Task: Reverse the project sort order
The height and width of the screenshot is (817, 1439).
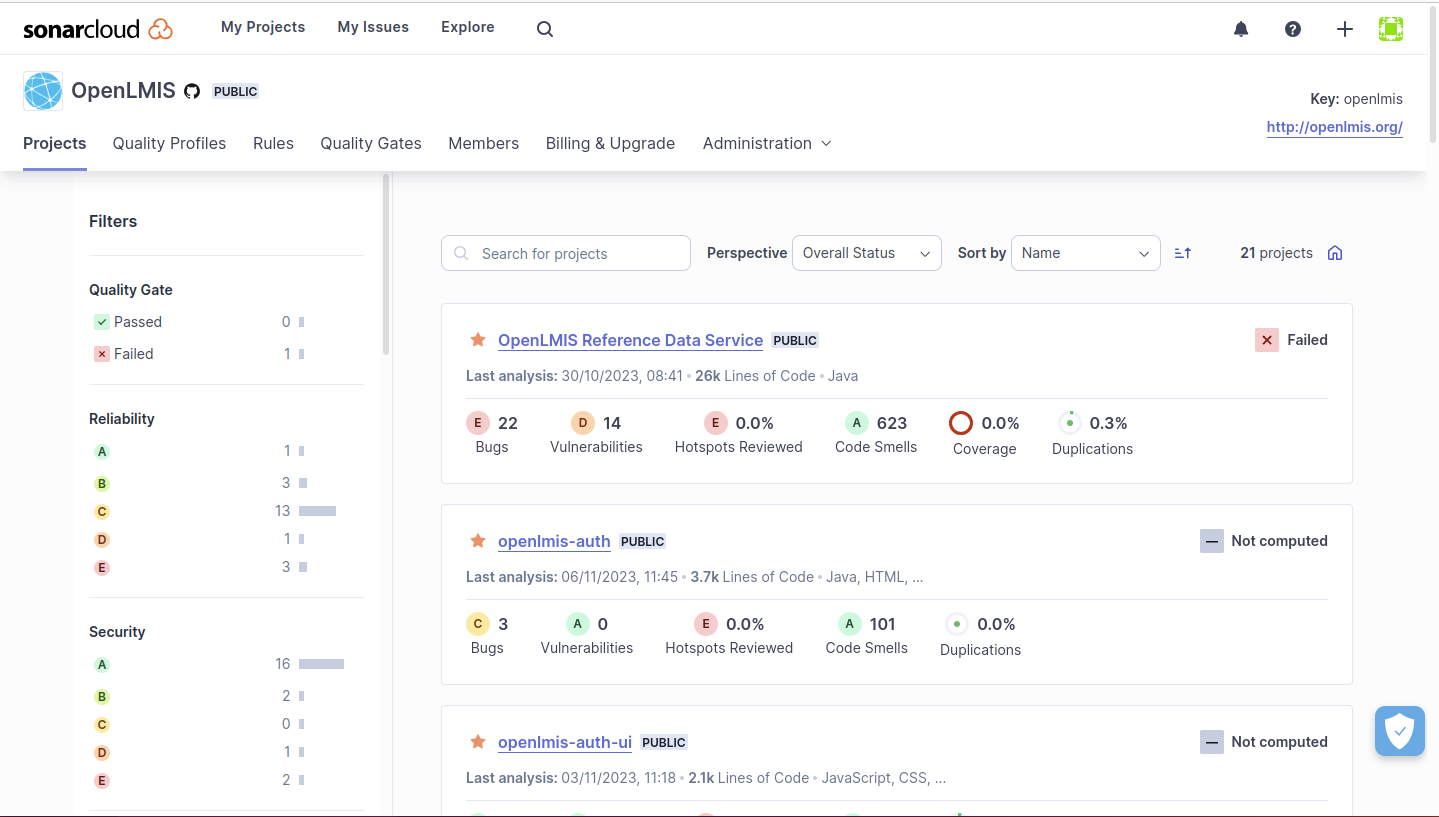Action: (1183, 253)
